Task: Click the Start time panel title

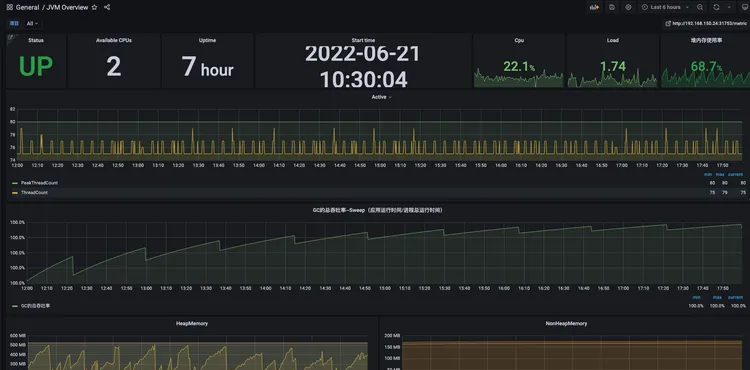Action: [x=363, y=41]
